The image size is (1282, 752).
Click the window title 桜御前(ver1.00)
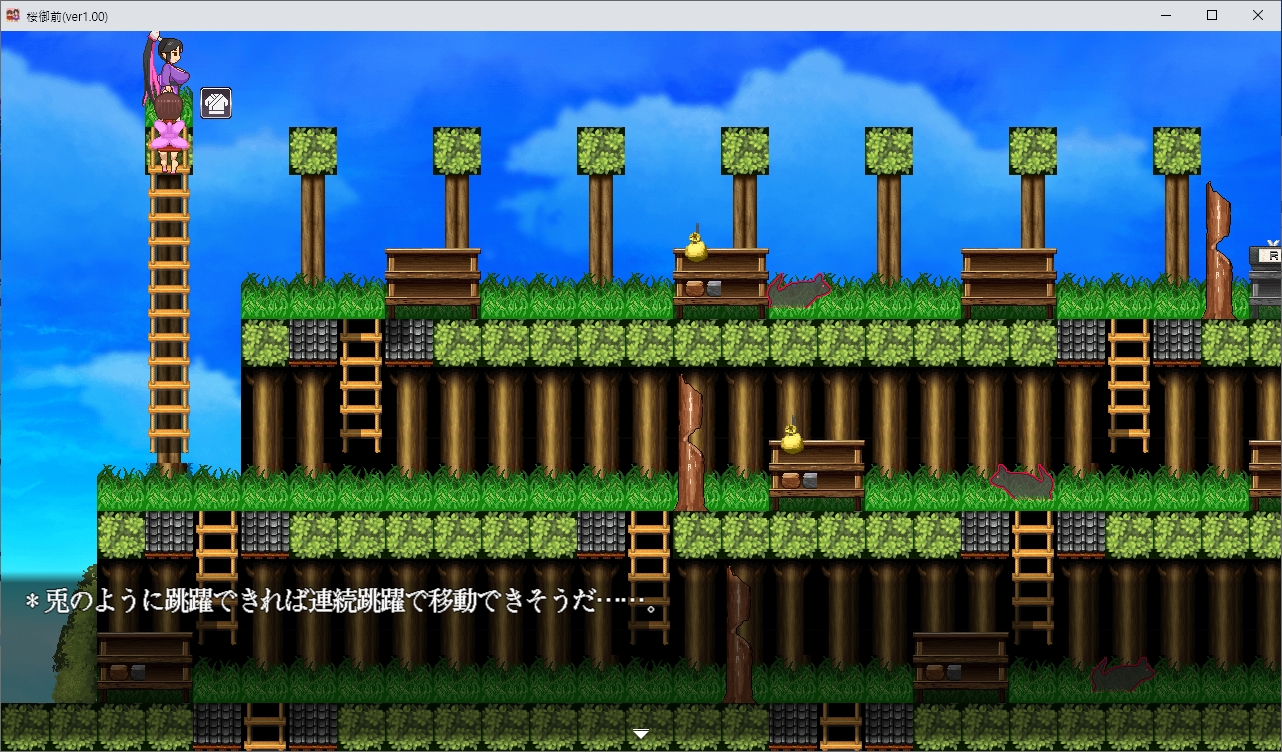(x=67, y=16)
